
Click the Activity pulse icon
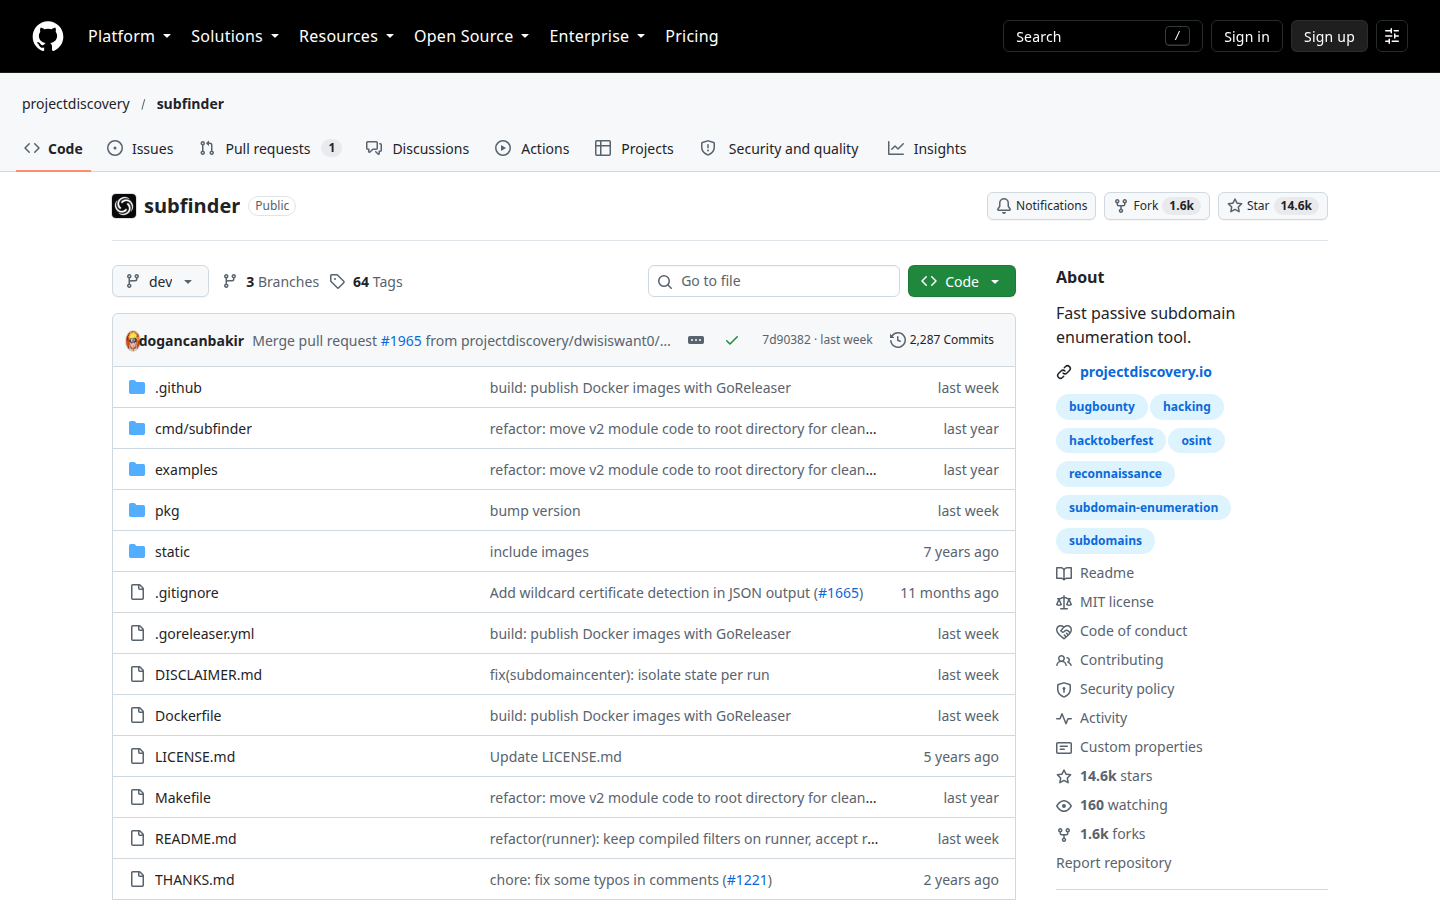point(1064,718)
